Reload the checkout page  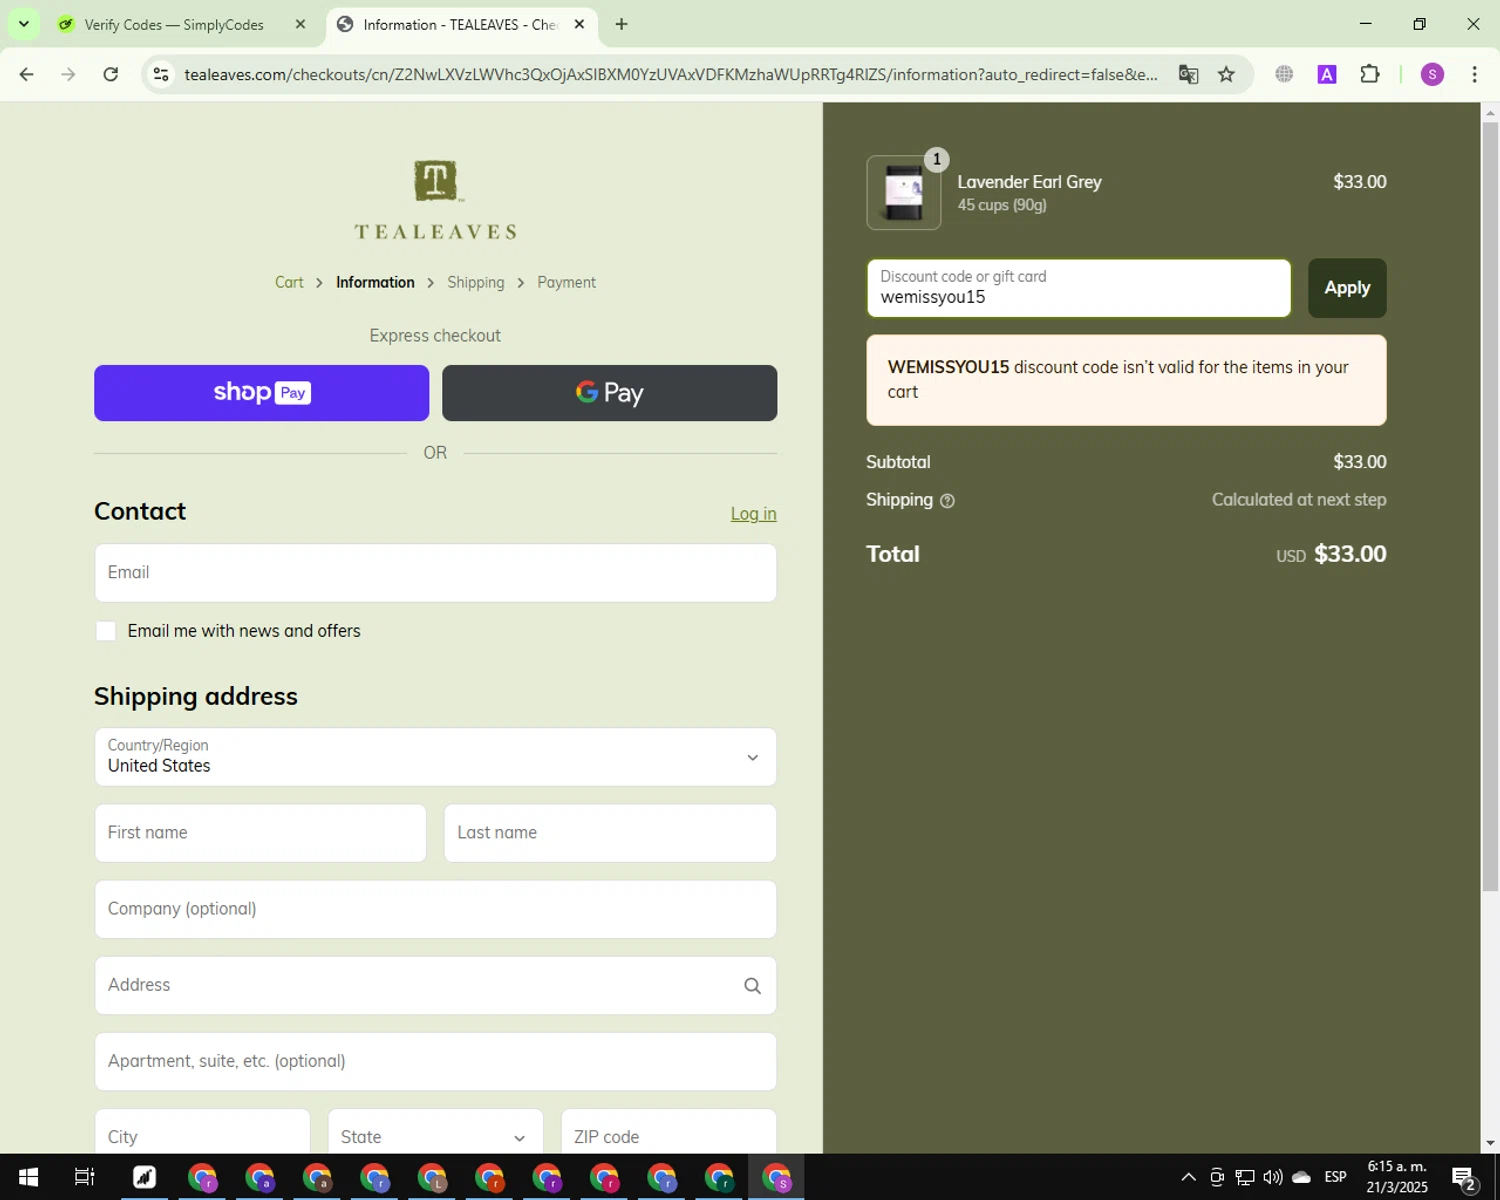click(111, 74)
